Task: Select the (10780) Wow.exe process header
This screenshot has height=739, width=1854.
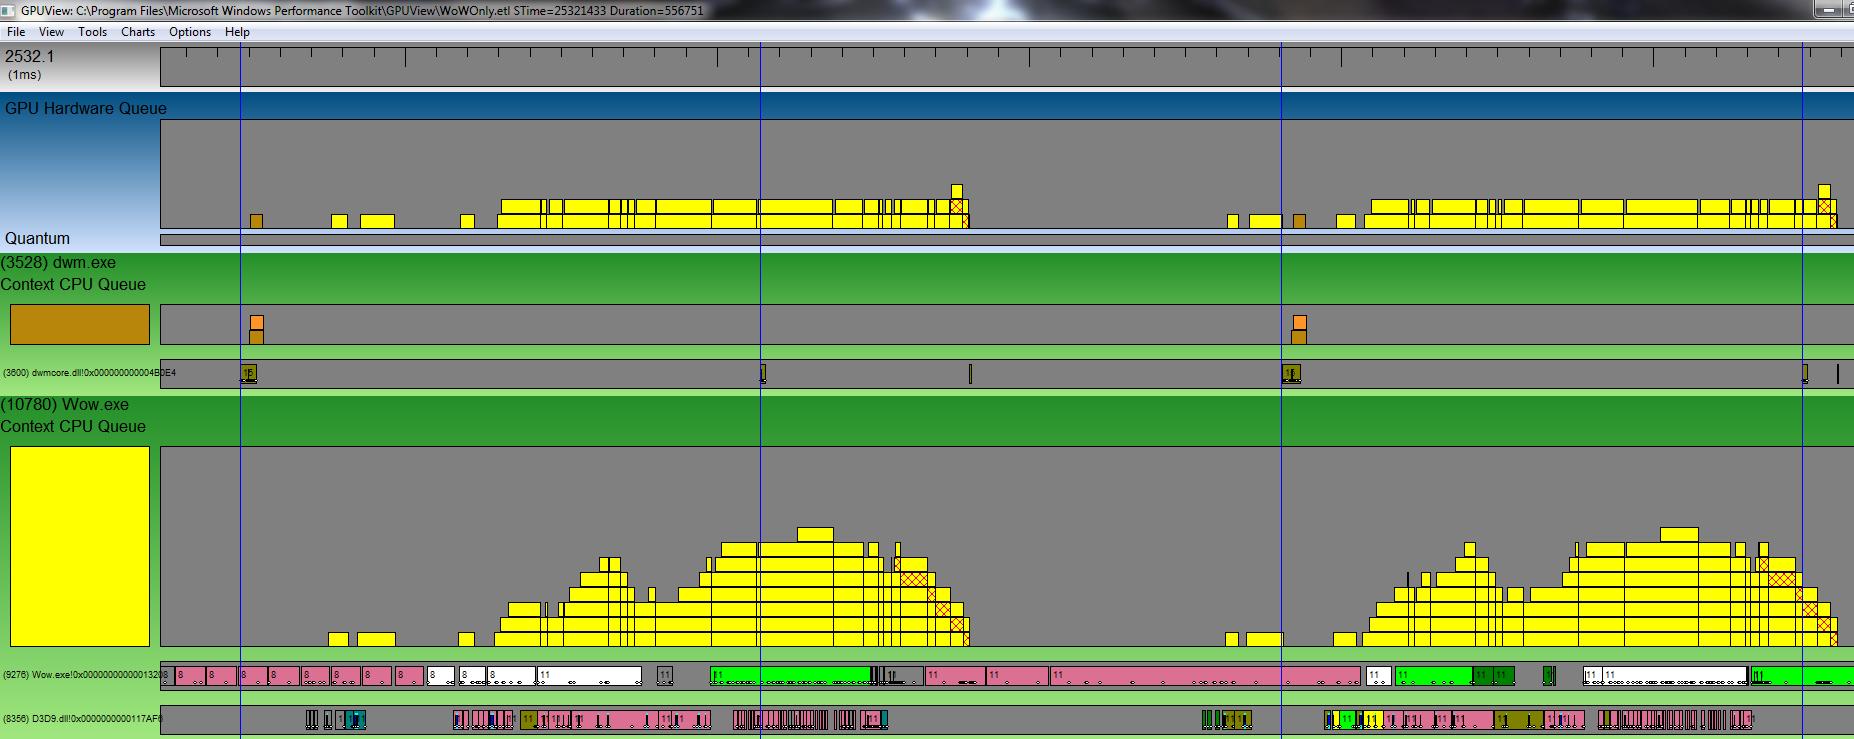Action: point(65,405)
